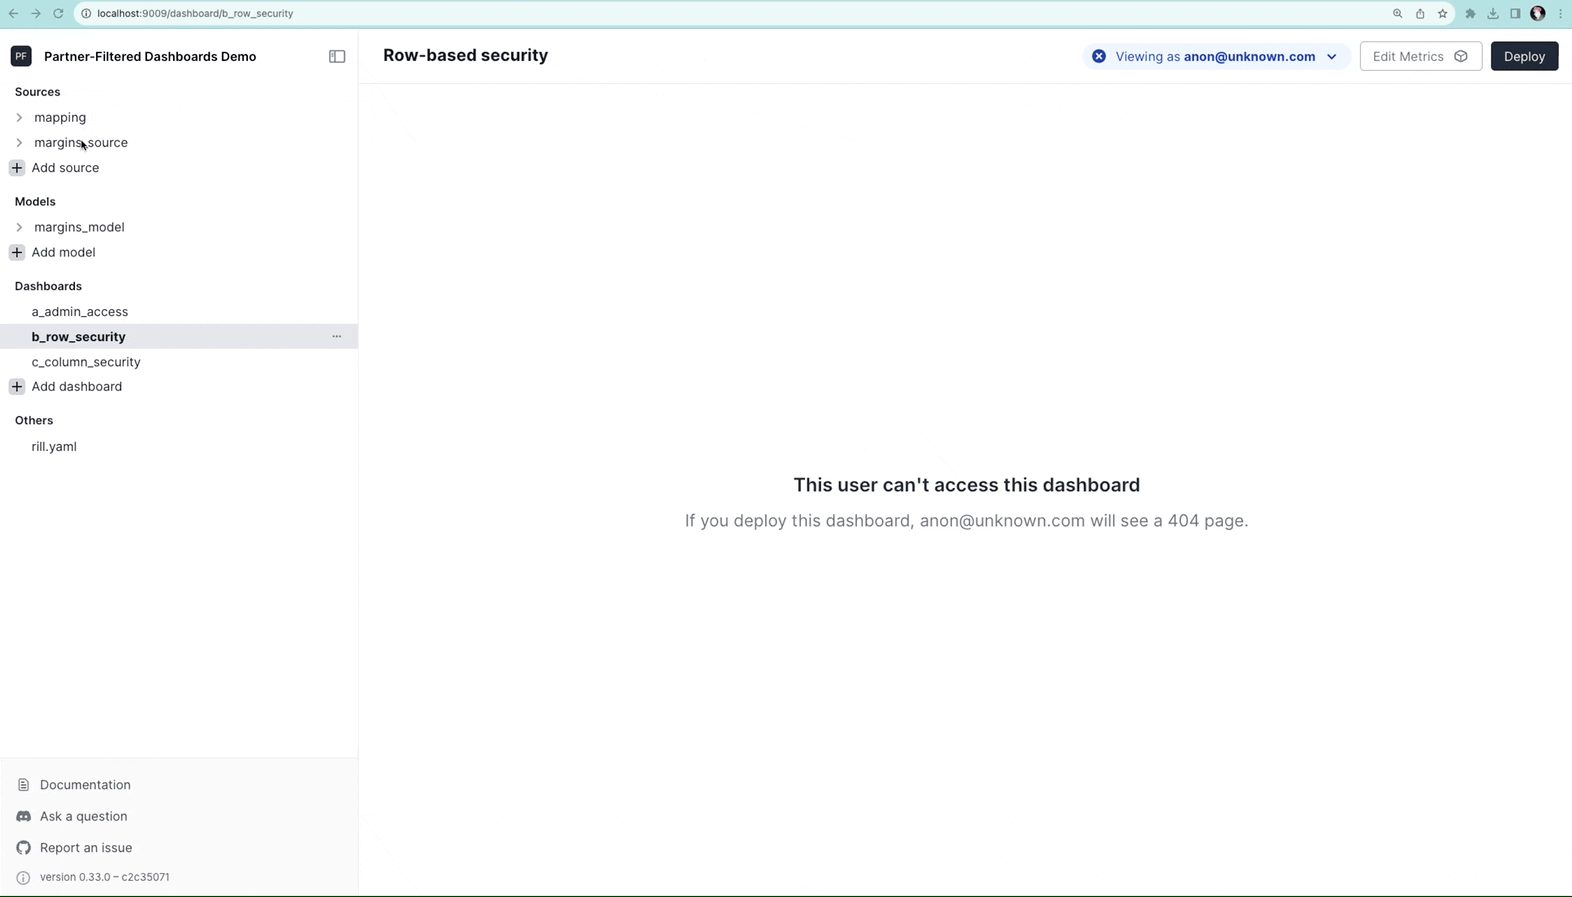Go back with the browser back arrow
Image resolution: width=1572 pixels, height=897 pixels.
coord(14,14)
